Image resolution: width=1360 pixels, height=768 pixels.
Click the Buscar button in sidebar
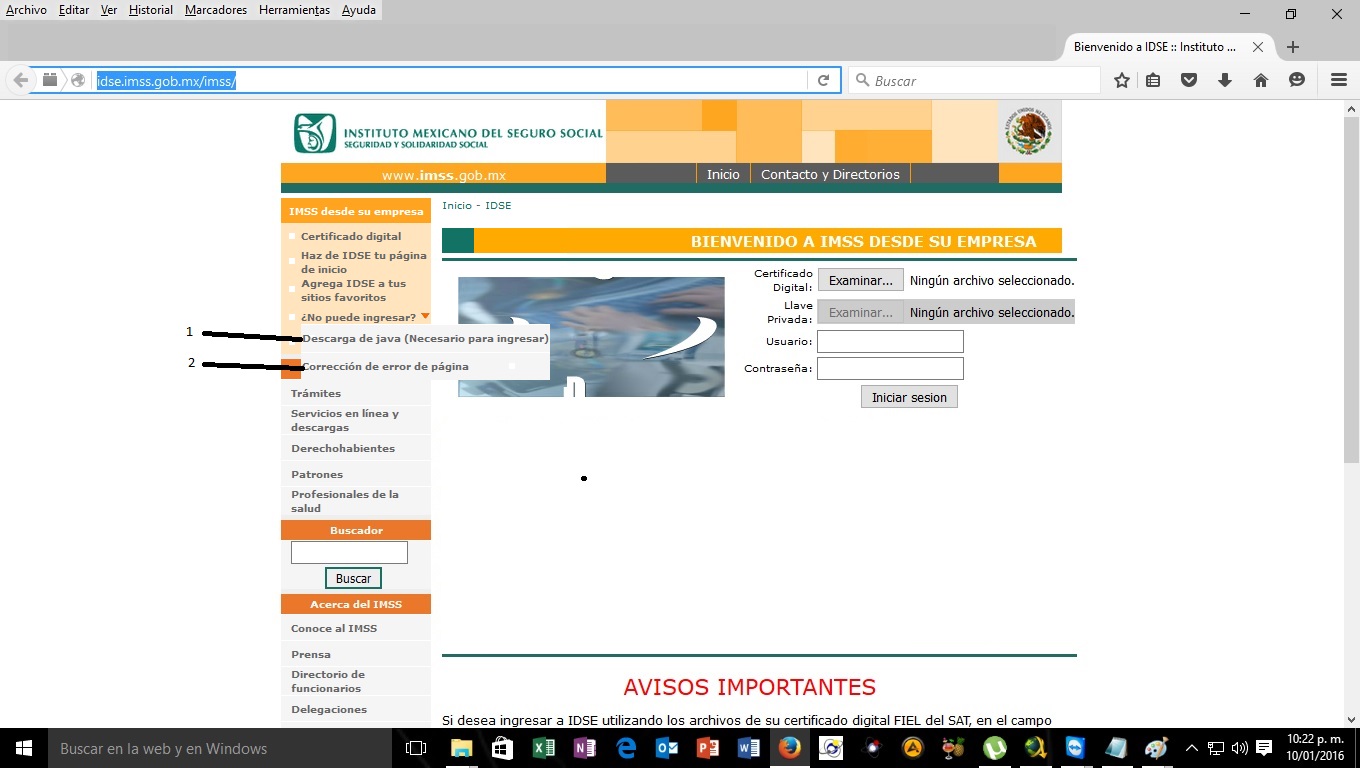[353, 578]
